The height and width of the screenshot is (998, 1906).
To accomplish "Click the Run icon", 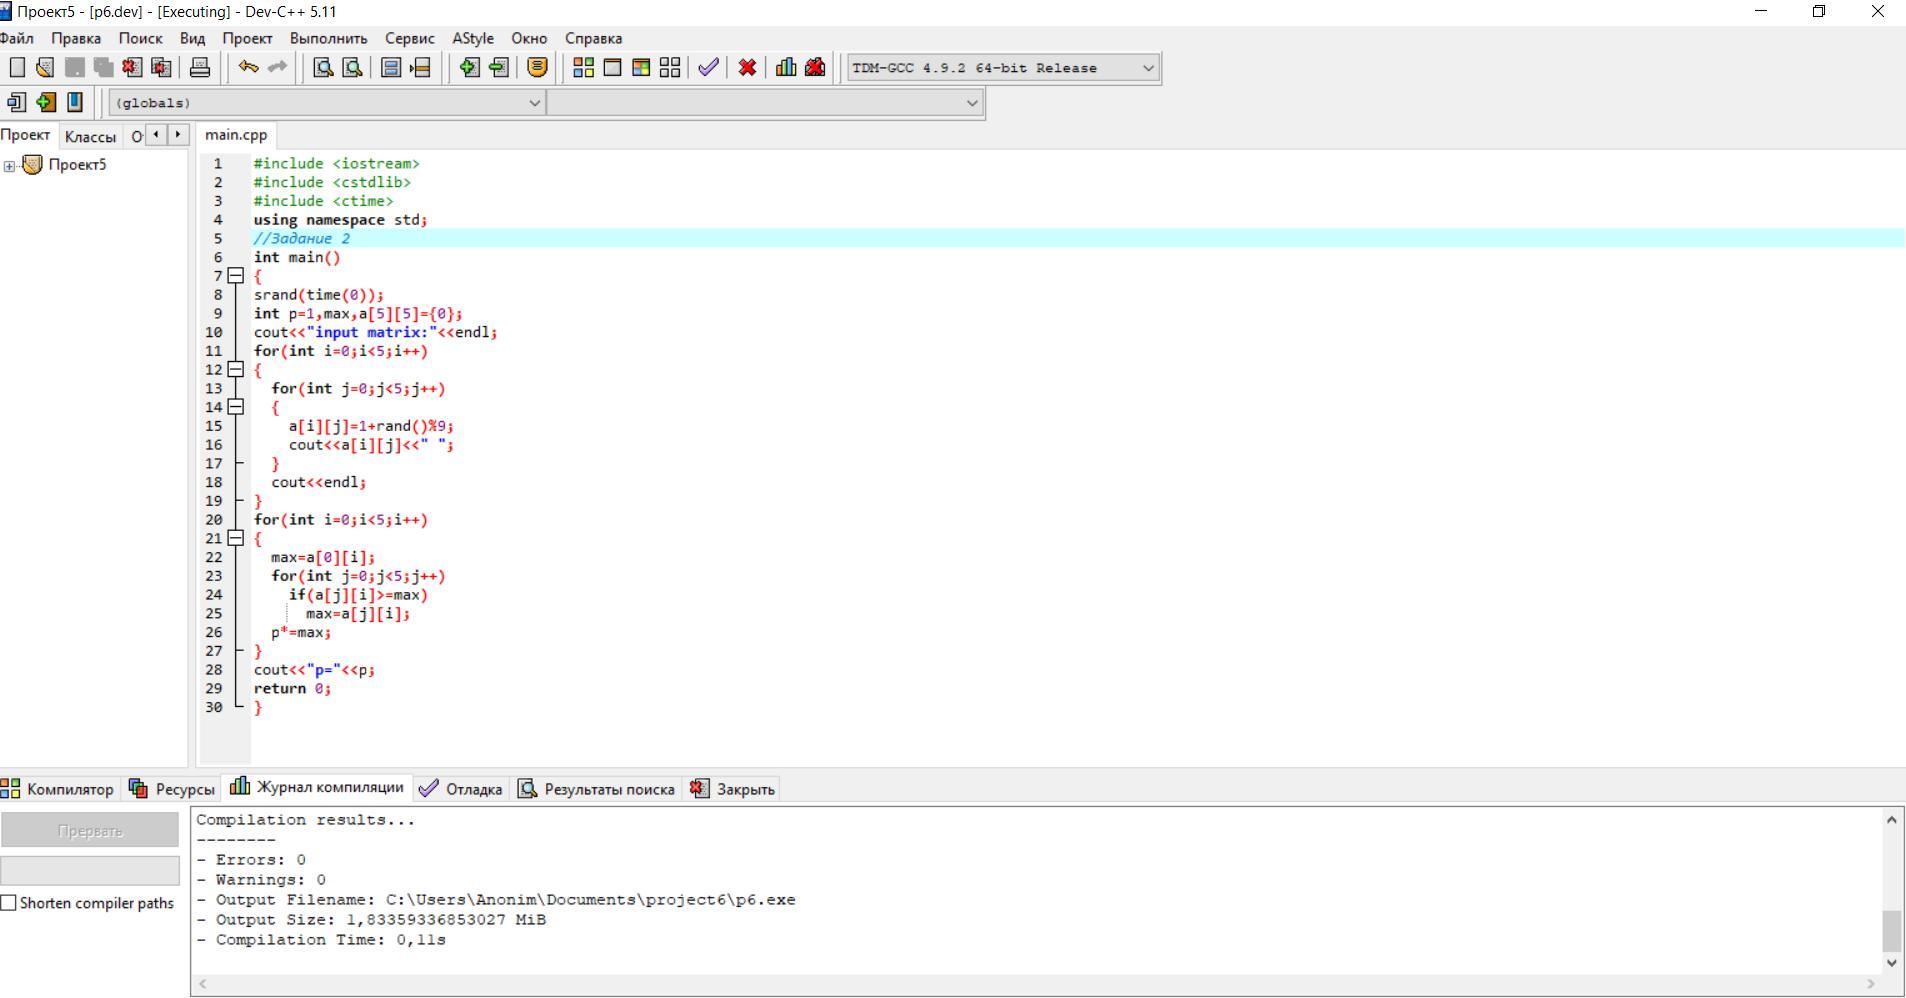I will click(x=612, y=67).
